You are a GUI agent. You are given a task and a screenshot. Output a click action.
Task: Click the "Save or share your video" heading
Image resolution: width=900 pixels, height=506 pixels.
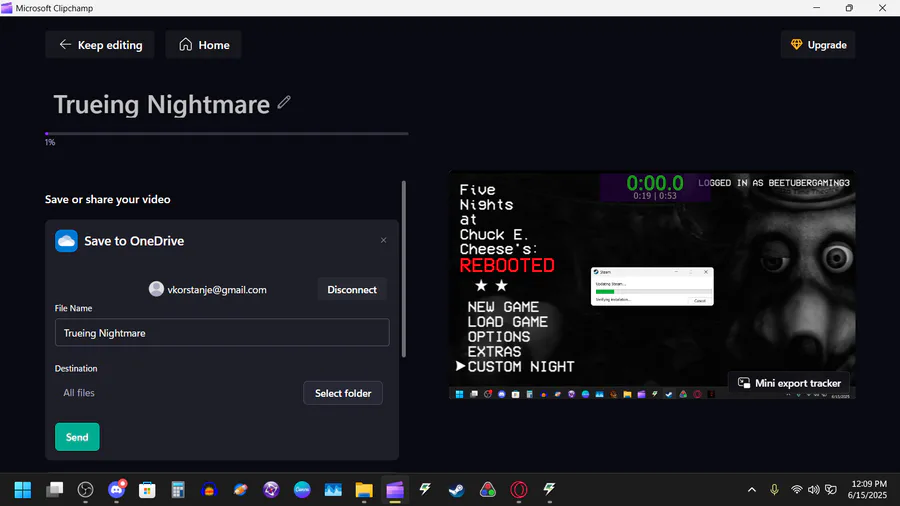coord(107,200)
